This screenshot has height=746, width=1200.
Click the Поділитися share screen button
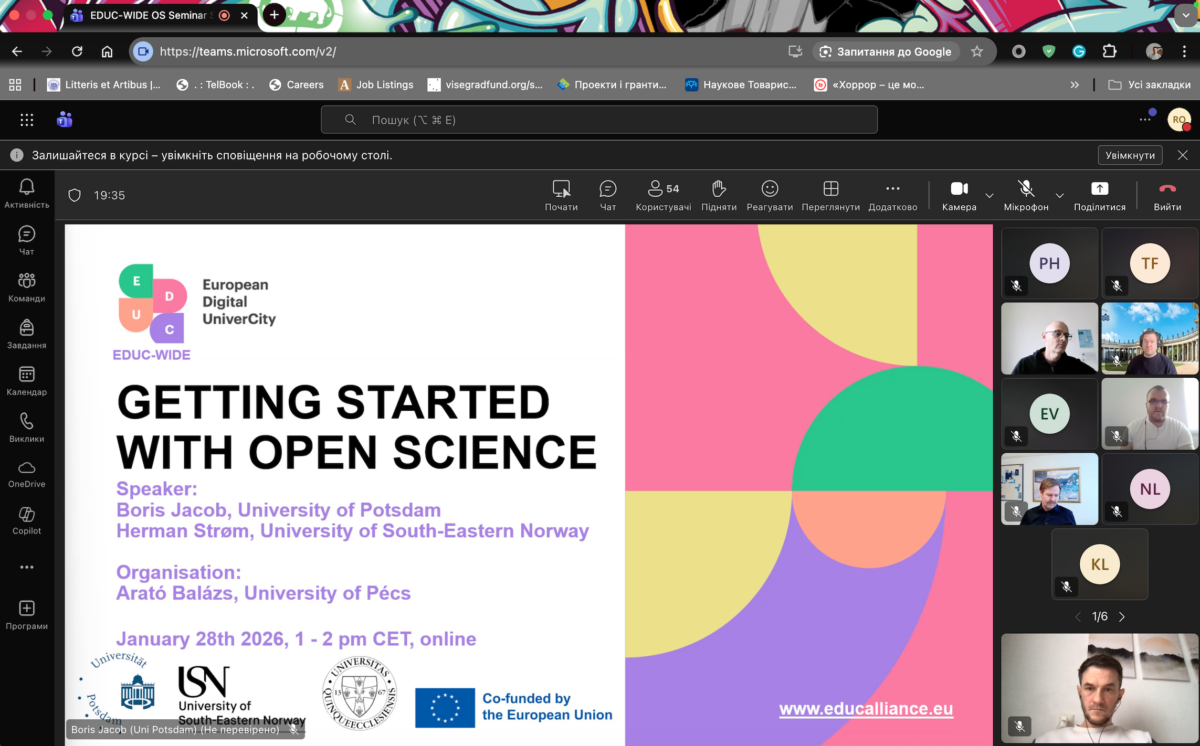1099,194
